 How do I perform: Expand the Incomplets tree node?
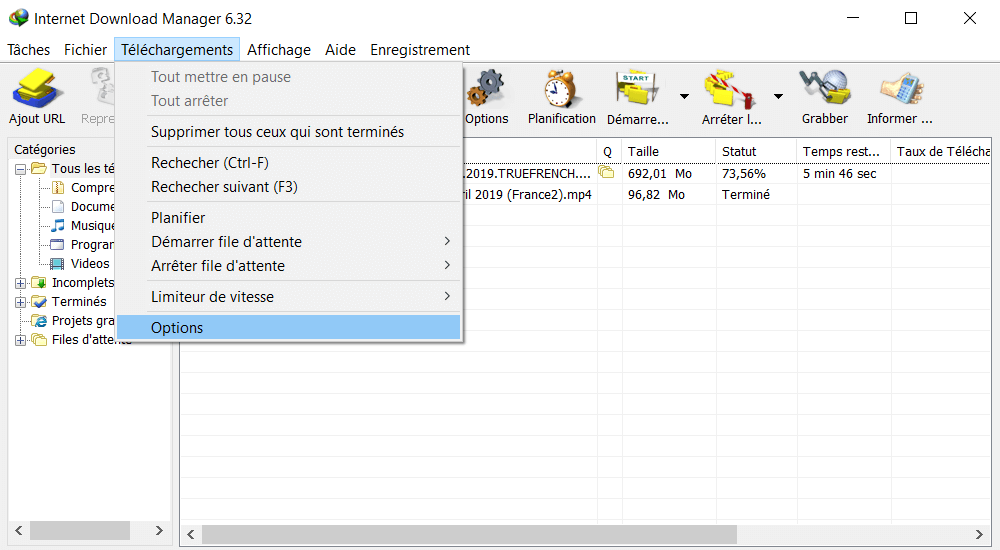(x=20, y=283)
